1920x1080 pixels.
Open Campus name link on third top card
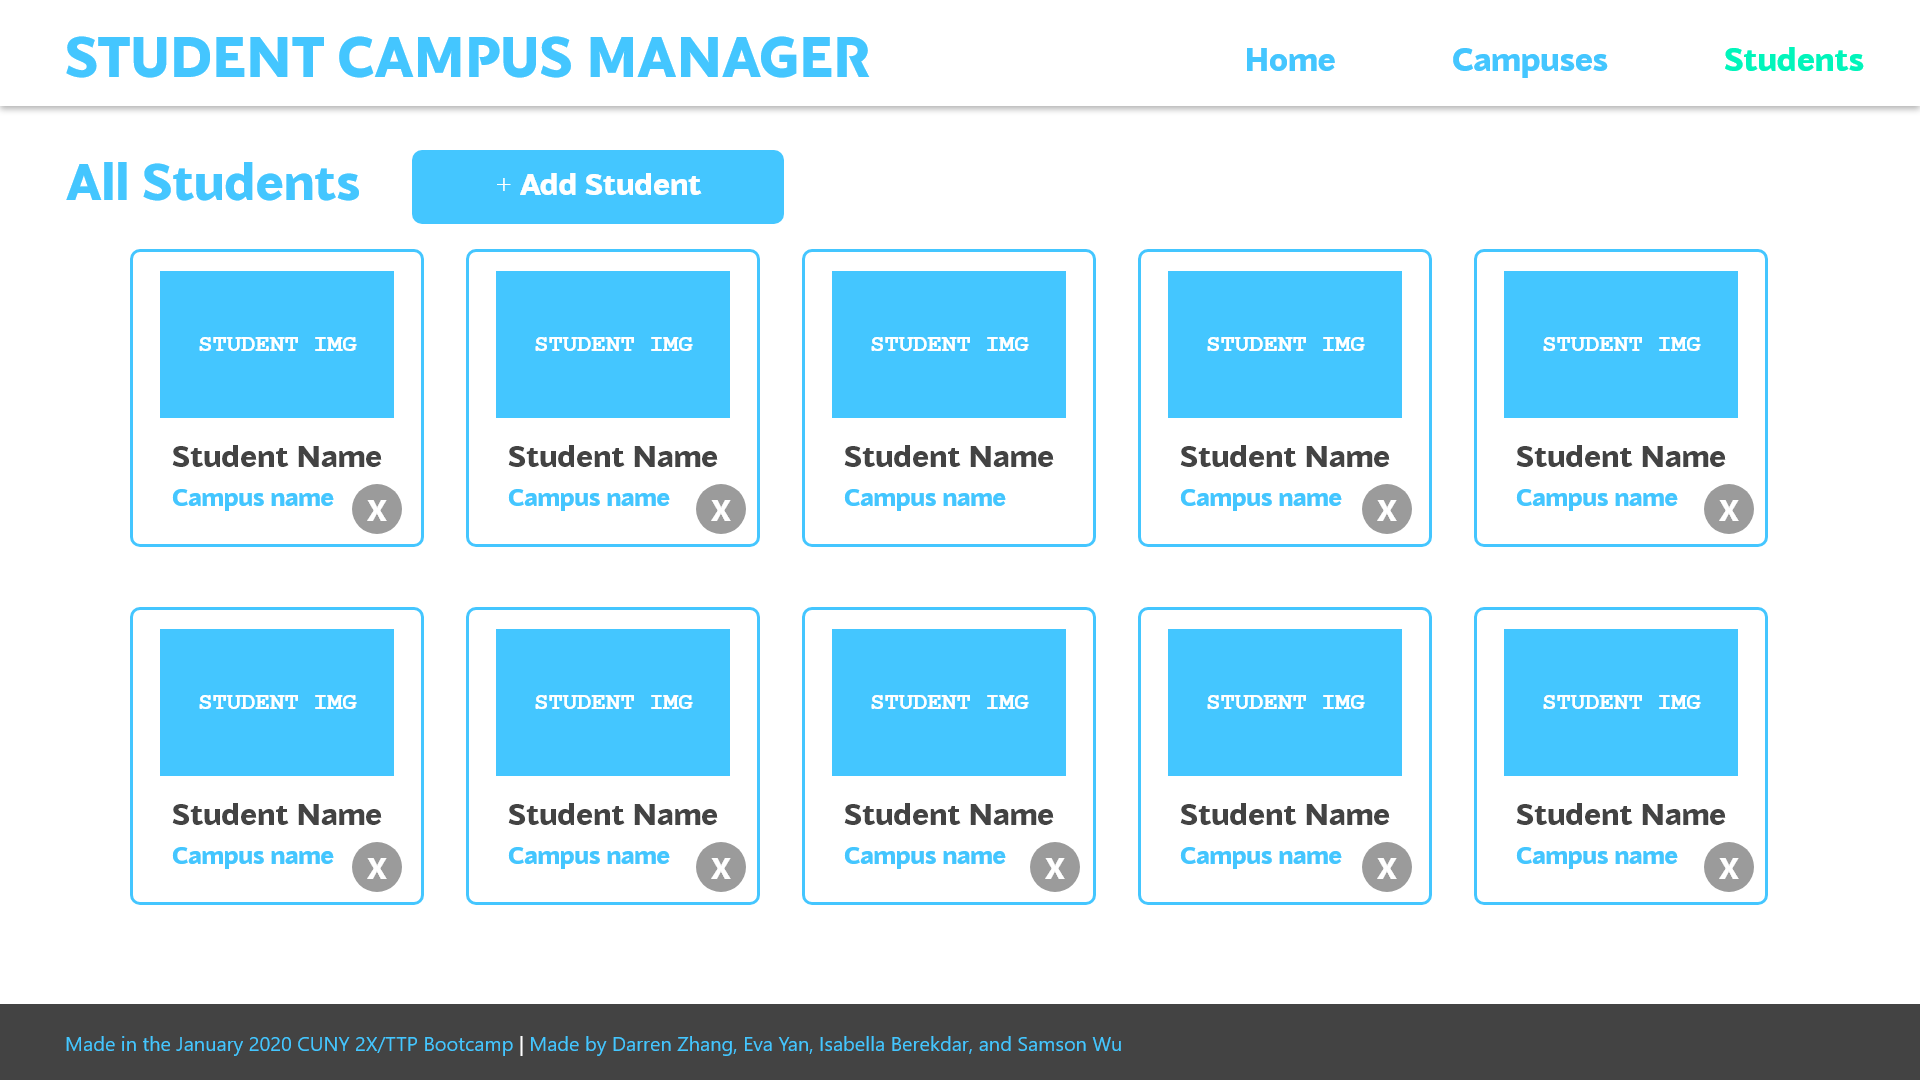tap(924, 498)
